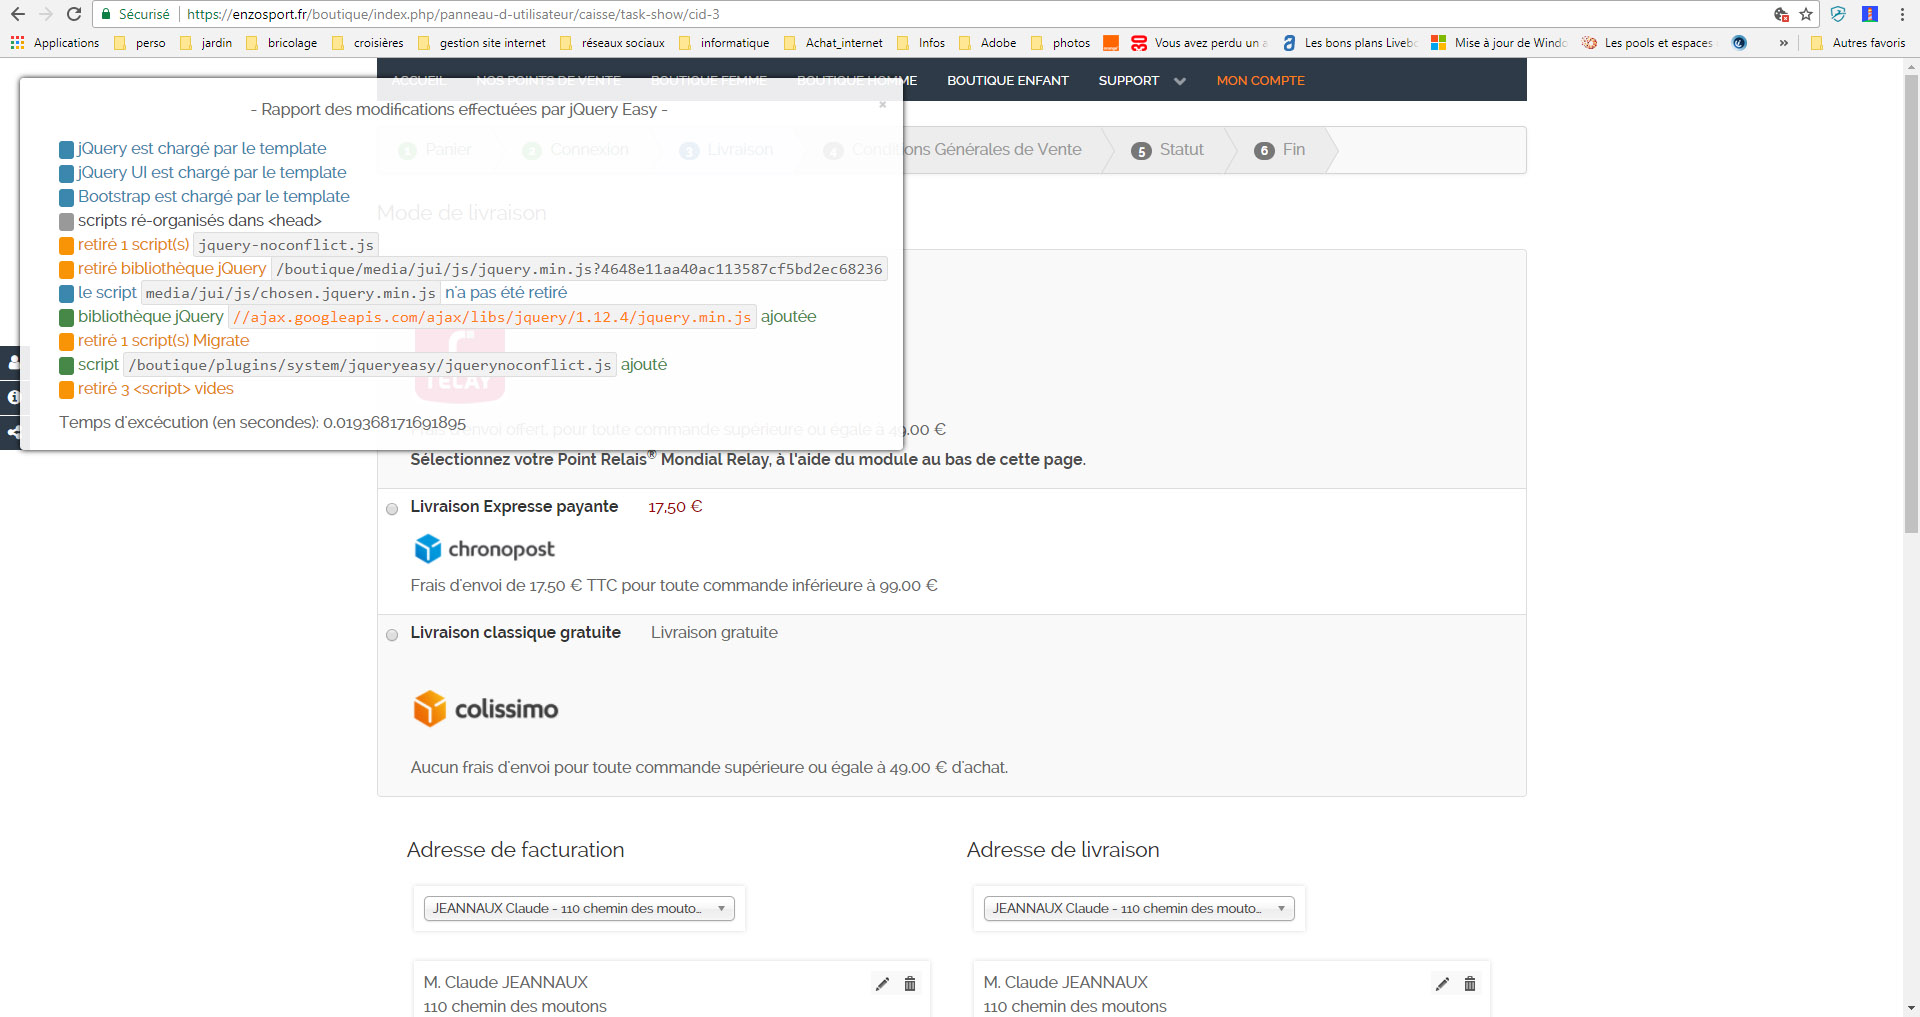The image size is (1920, 1017).
Task: Delete the delivery address with the trash icon
Action: (1470, 984)
